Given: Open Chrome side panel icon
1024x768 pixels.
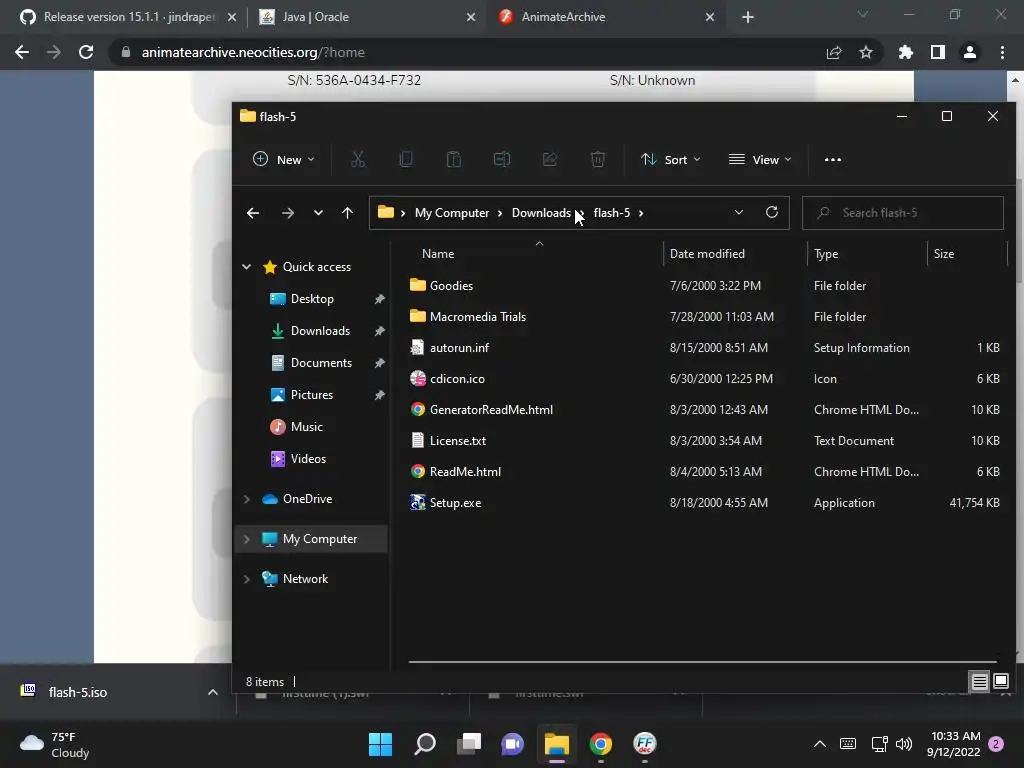Looking at the screenshot, I should [938, 52].
